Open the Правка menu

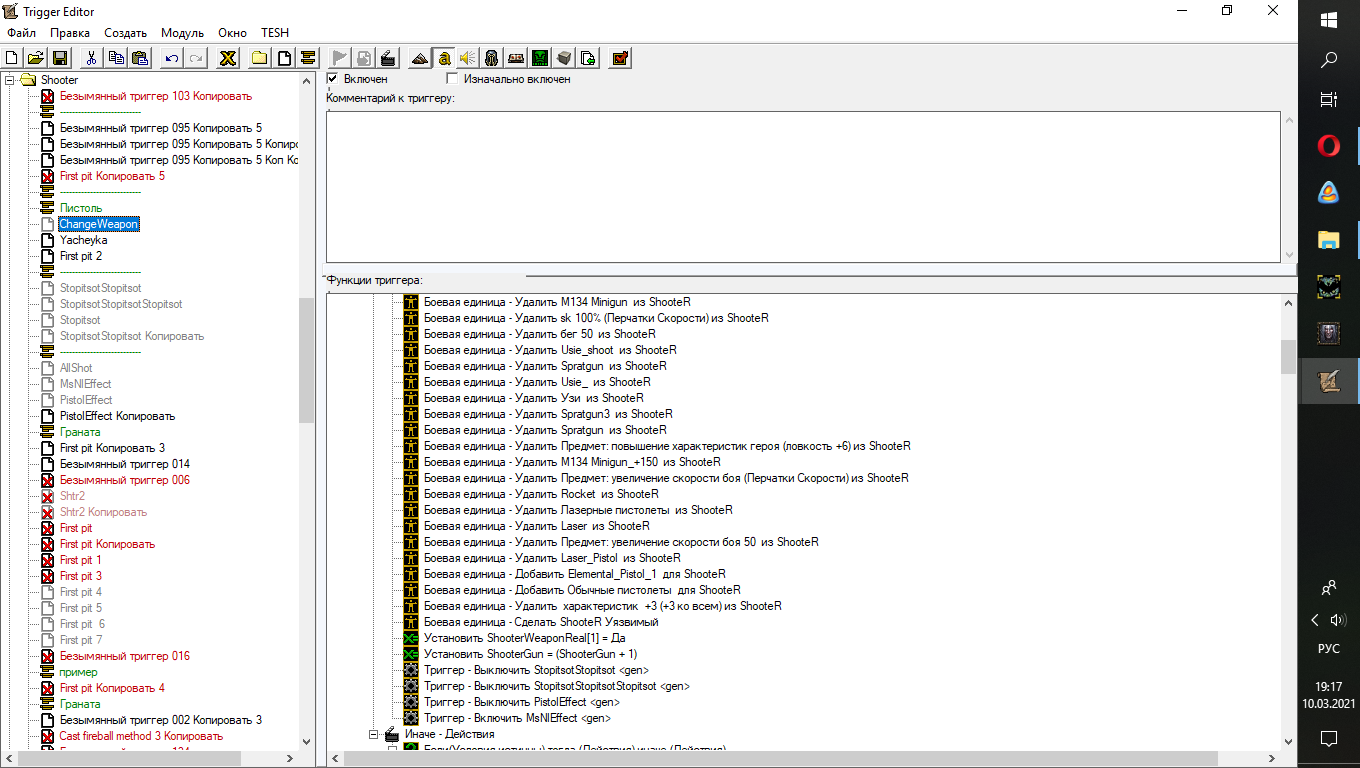point(69,33)
